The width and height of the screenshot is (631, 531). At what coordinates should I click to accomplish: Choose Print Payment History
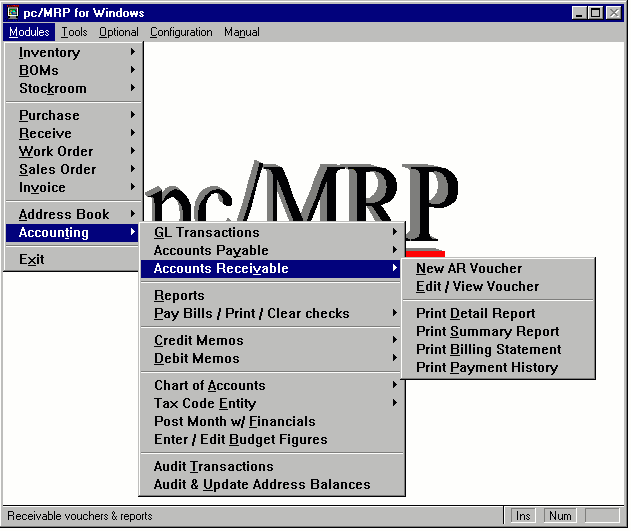click(x=498, y=368)
